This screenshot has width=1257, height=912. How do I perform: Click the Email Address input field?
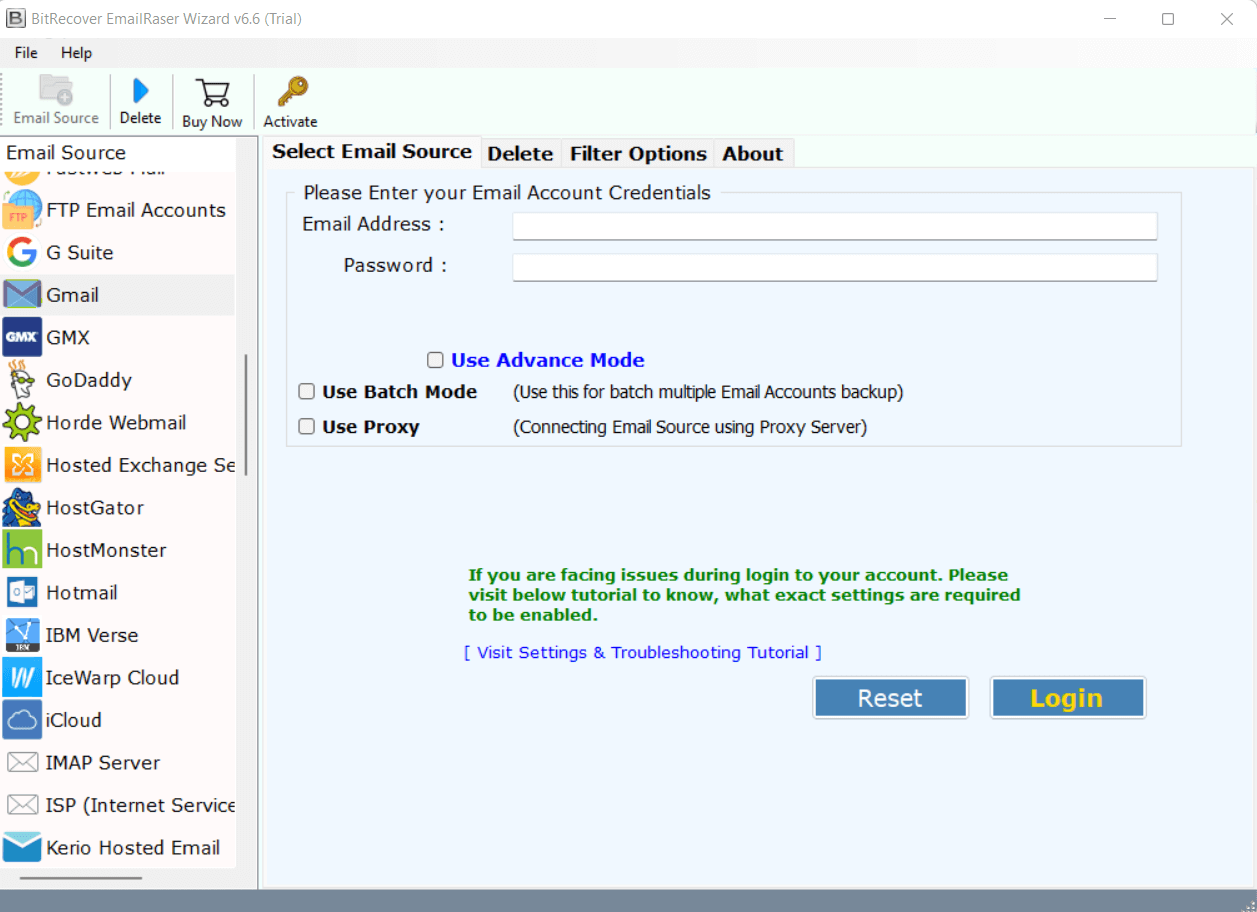coord(835,225)
